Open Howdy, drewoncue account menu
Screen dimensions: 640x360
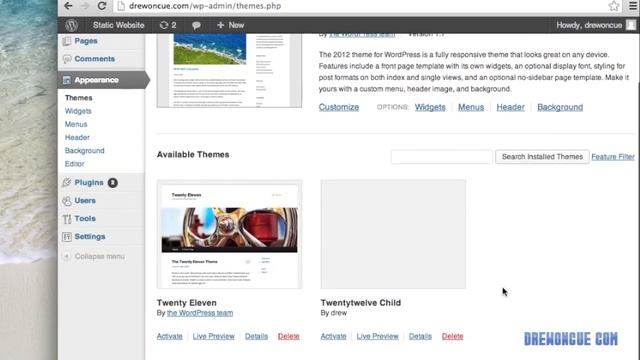[589, 25]
